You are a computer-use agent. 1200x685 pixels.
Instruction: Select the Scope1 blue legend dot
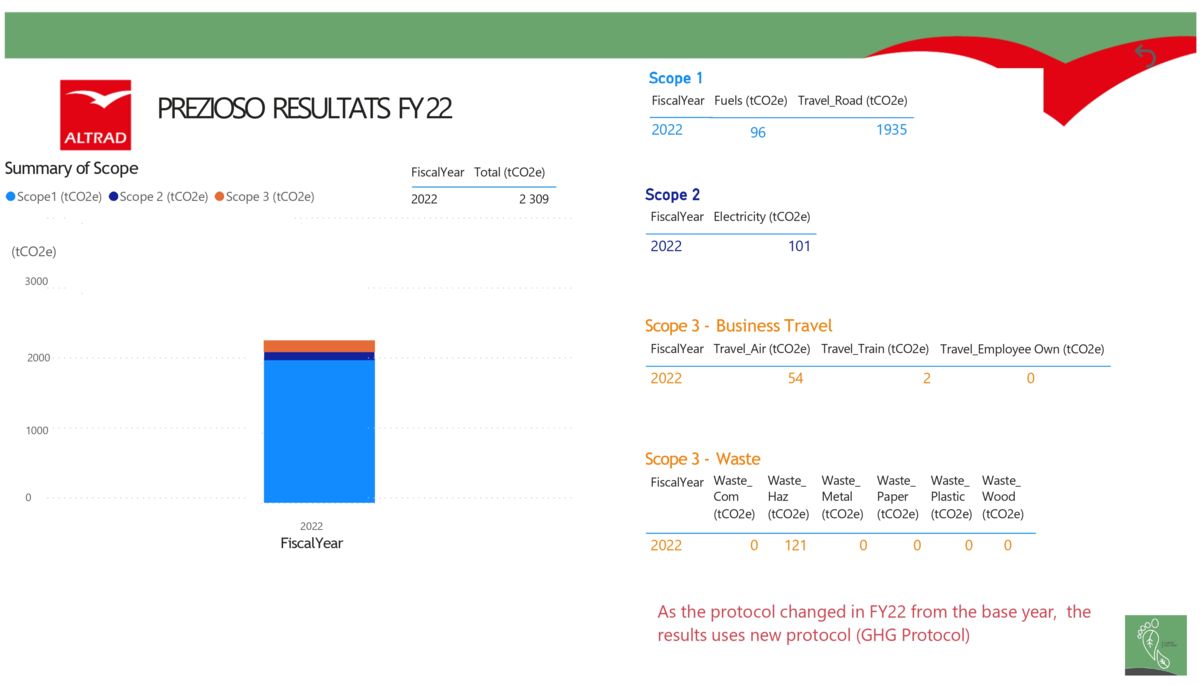coord(10,197)
